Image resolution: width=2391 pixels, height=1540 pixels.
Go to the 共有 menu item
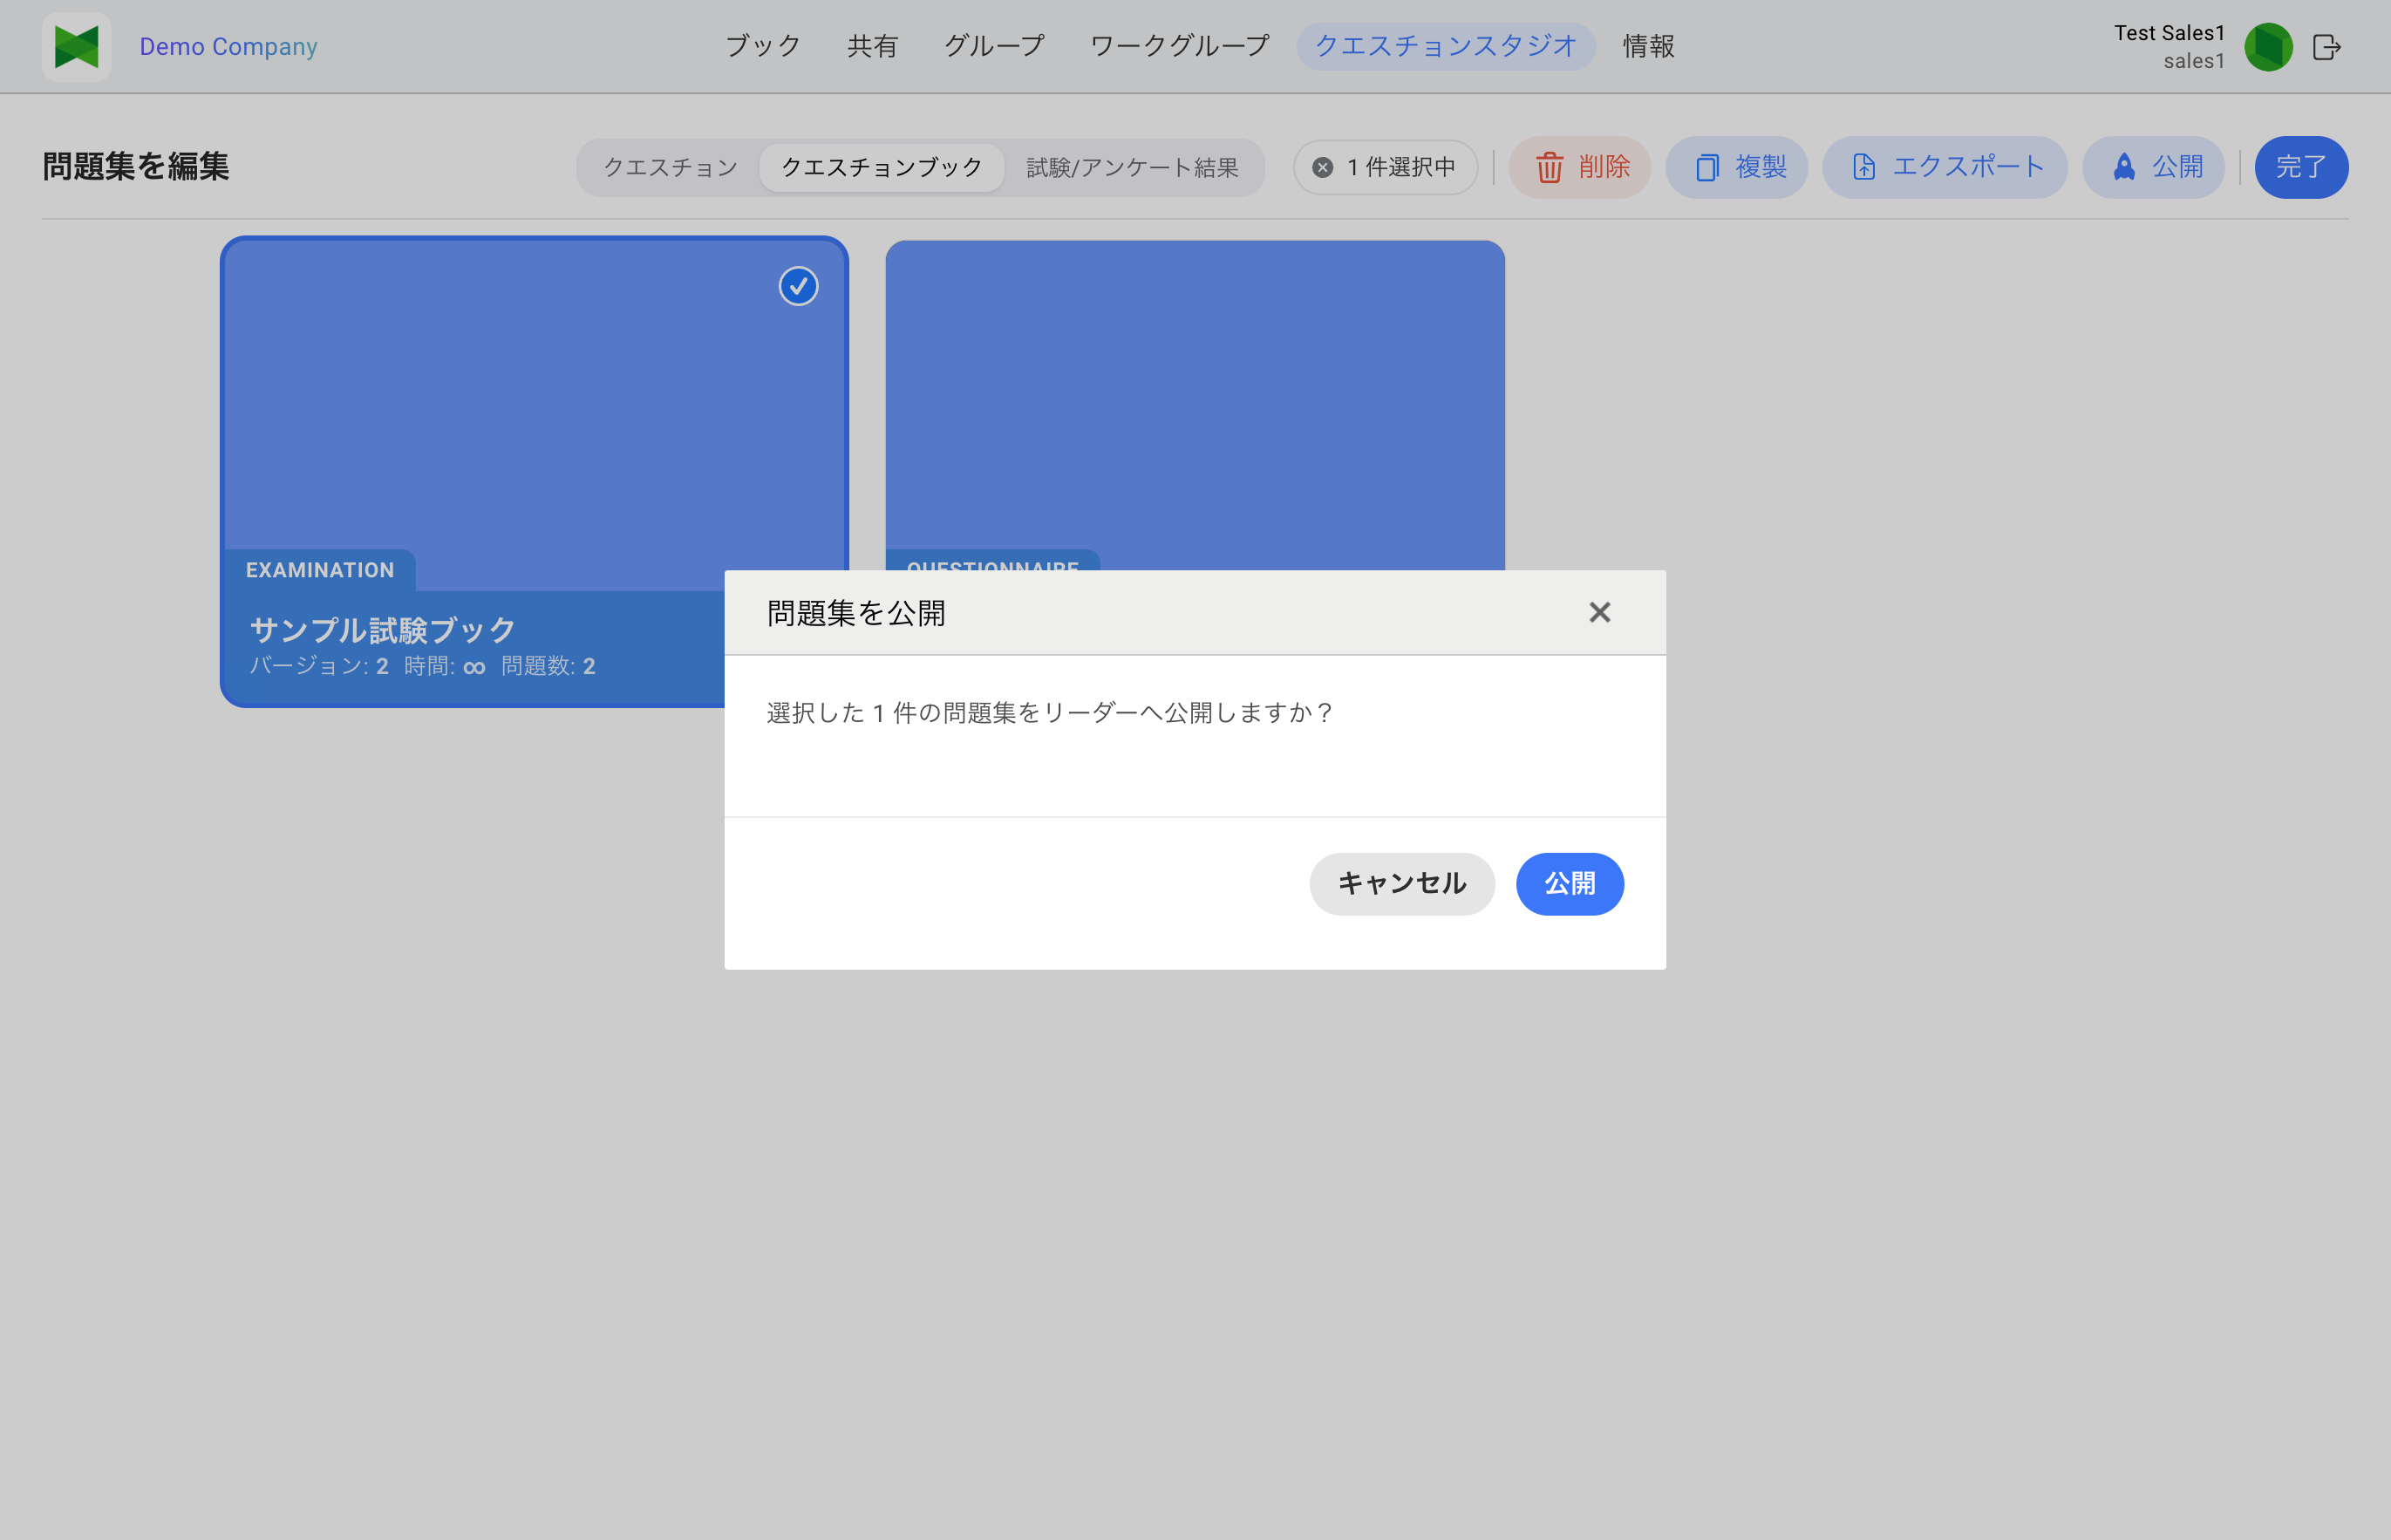(x=872, y=46)
